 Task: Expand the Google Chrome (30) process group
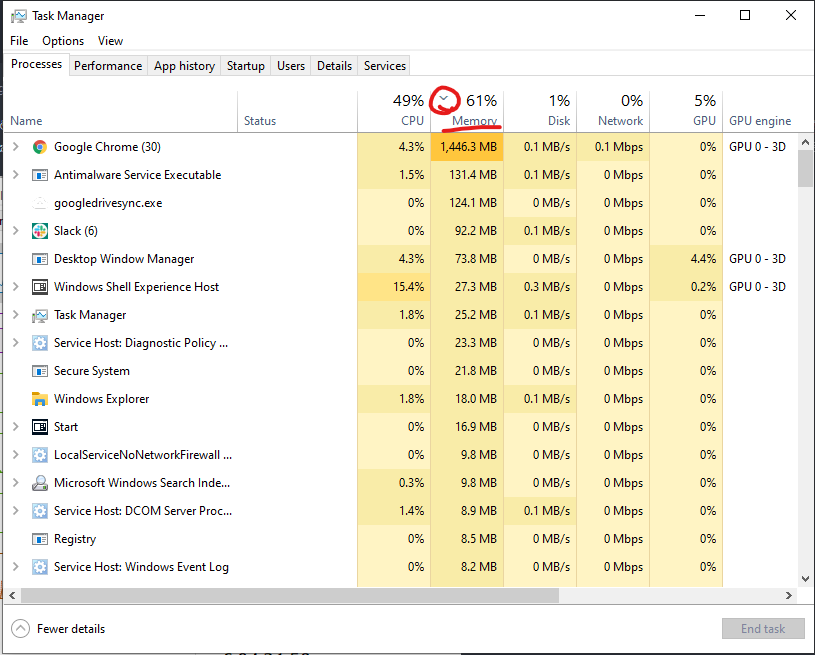click(x=16, y=147)
